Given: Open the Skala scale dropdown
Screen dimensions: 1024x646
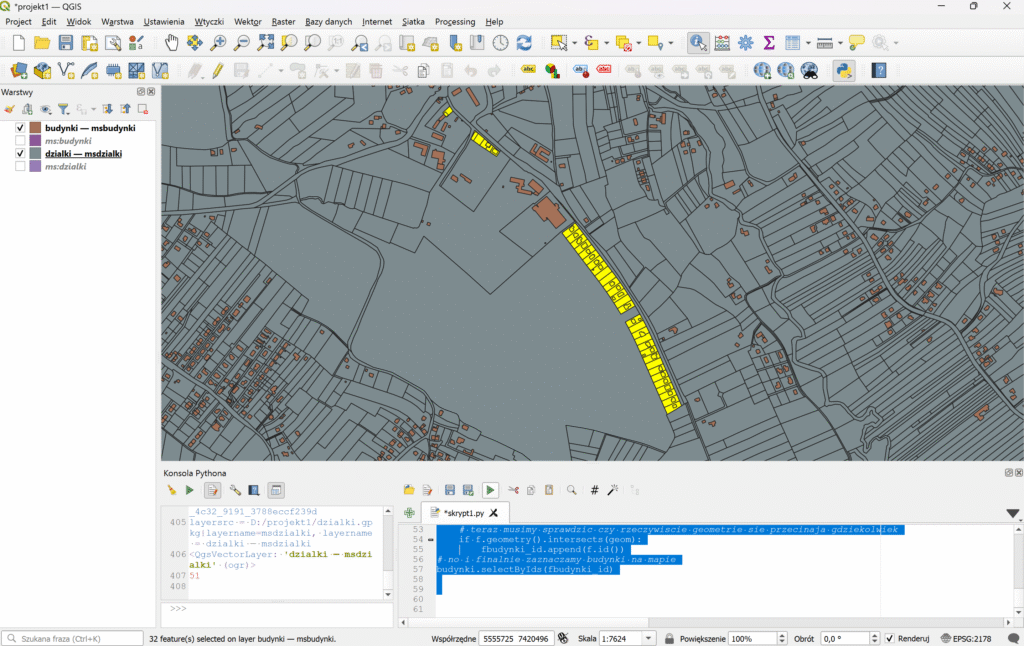Looking at the screenshot, I should pos(650,638).
